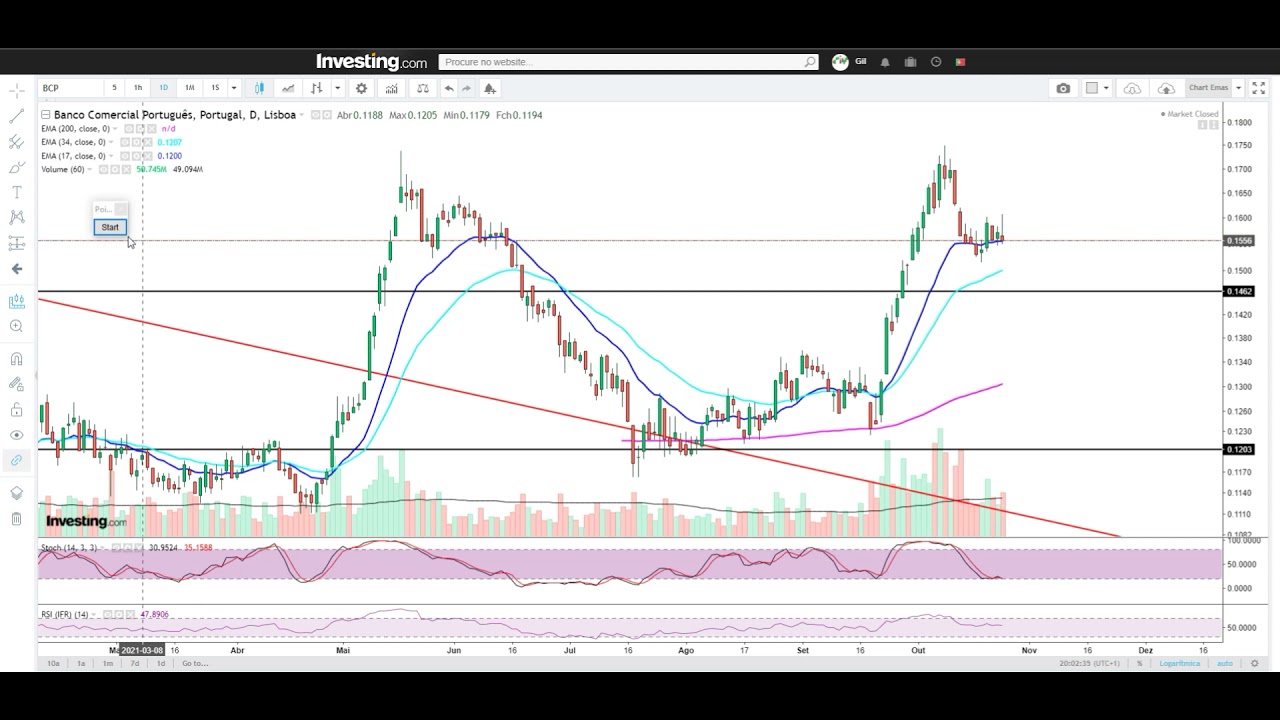Select the 1M interval
This screenshot has width=1280, height=720.
pos(189,88)
